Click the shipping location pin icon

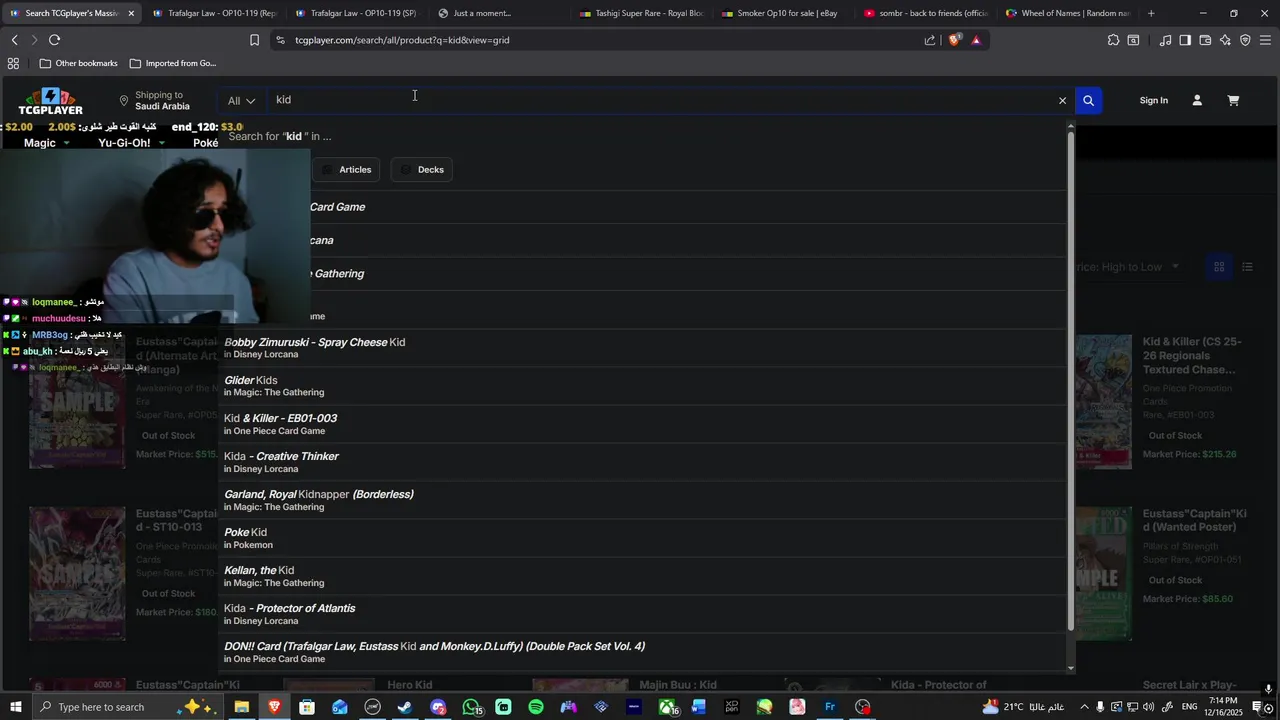[x=124, y=101]
